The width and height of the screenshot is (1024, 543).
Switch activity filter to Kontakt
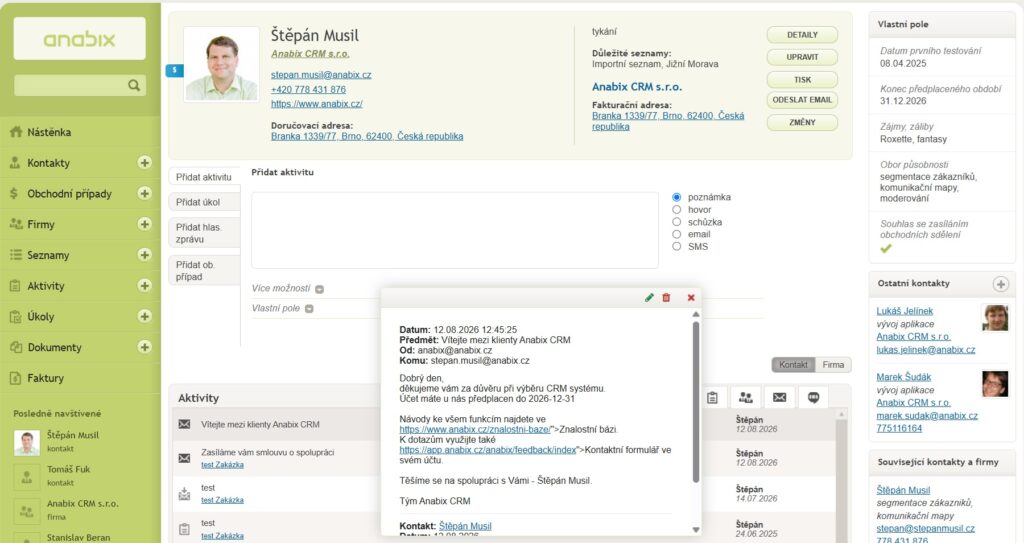tap(793, 365)
